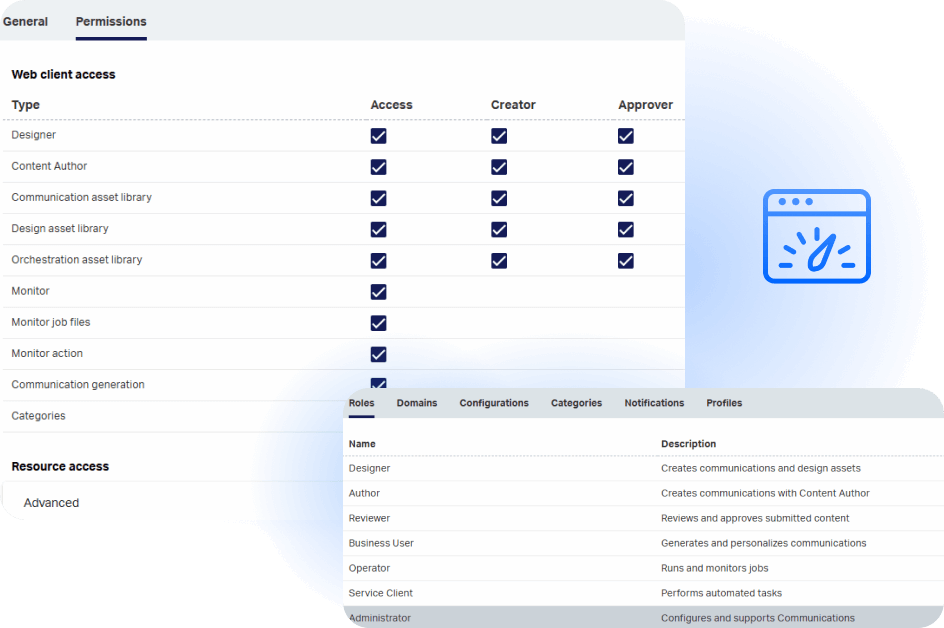Switch to the Configurations tab
The width and height of the screenshot is (944, 628).
pyautogui.click(x=494, y=403)
